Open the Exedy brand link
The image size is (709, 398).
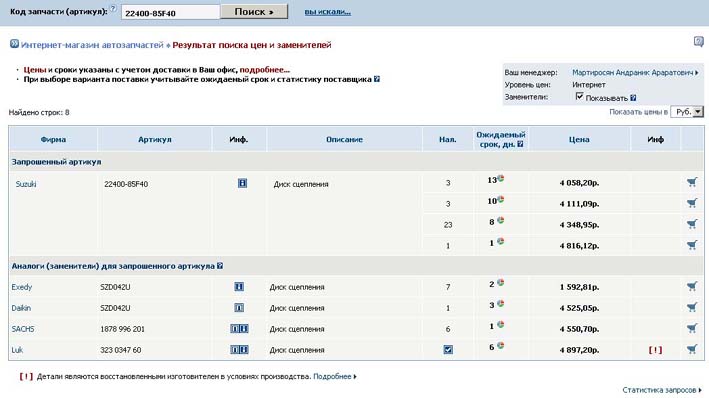click(x=22, y=287)
